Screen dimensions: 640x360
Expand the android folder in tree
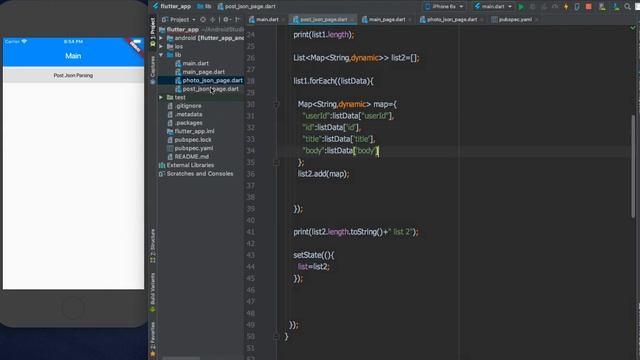tap(161, 38)
